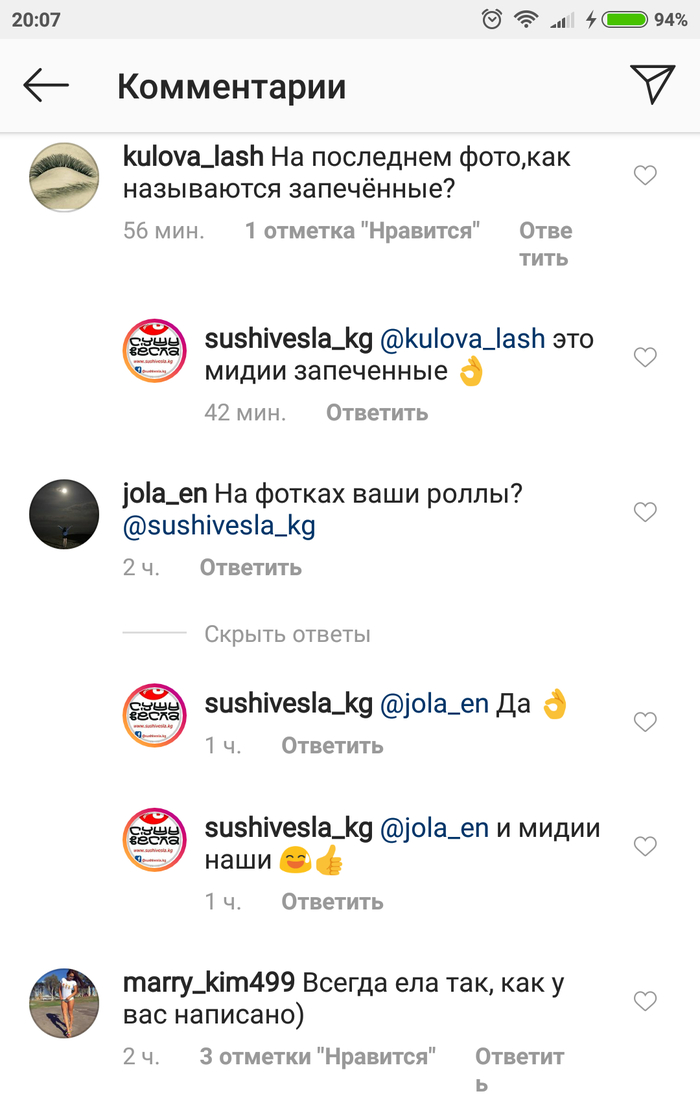Tap heart on sushivesla_kg's 'Да' reply
Viewport: 700px width, 1120px height.
[645, 721]
